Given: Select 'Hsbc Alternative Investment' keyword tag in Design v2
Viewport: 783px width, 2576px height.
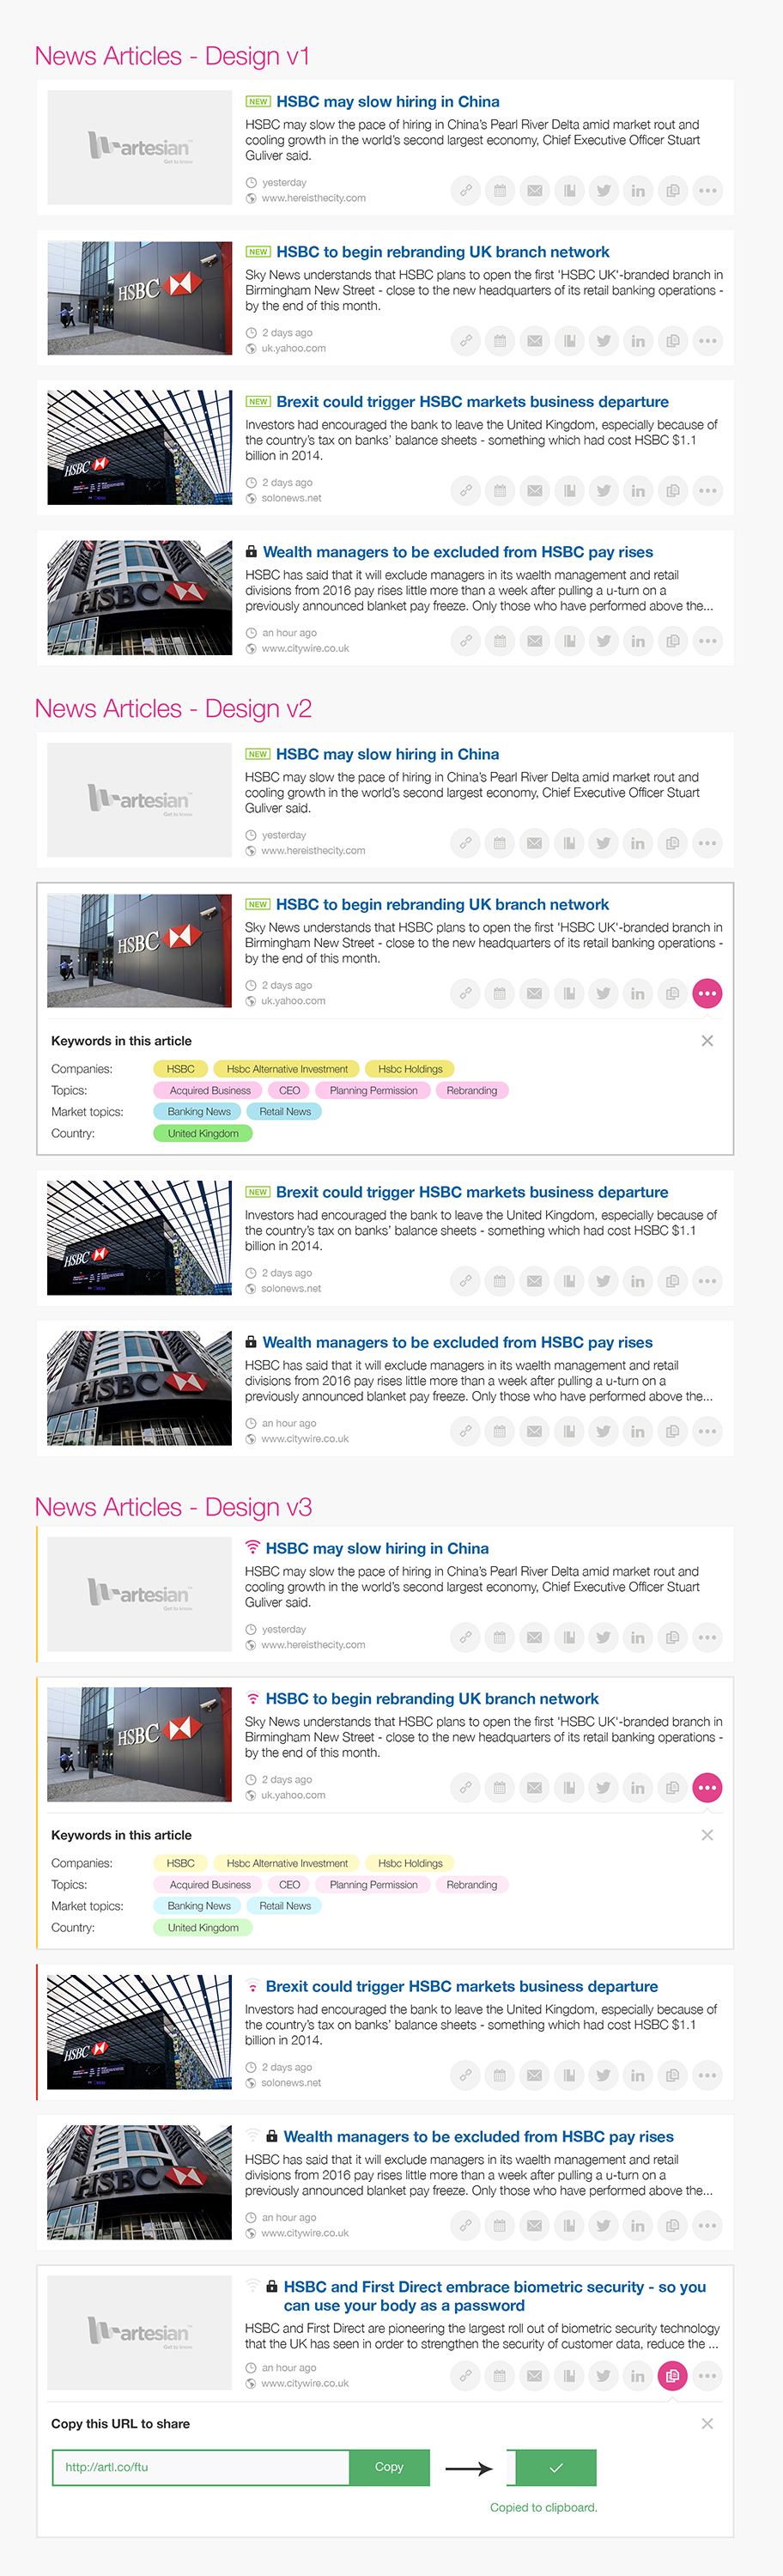Looking at the screenshot, I should (x=287, y=1069).
